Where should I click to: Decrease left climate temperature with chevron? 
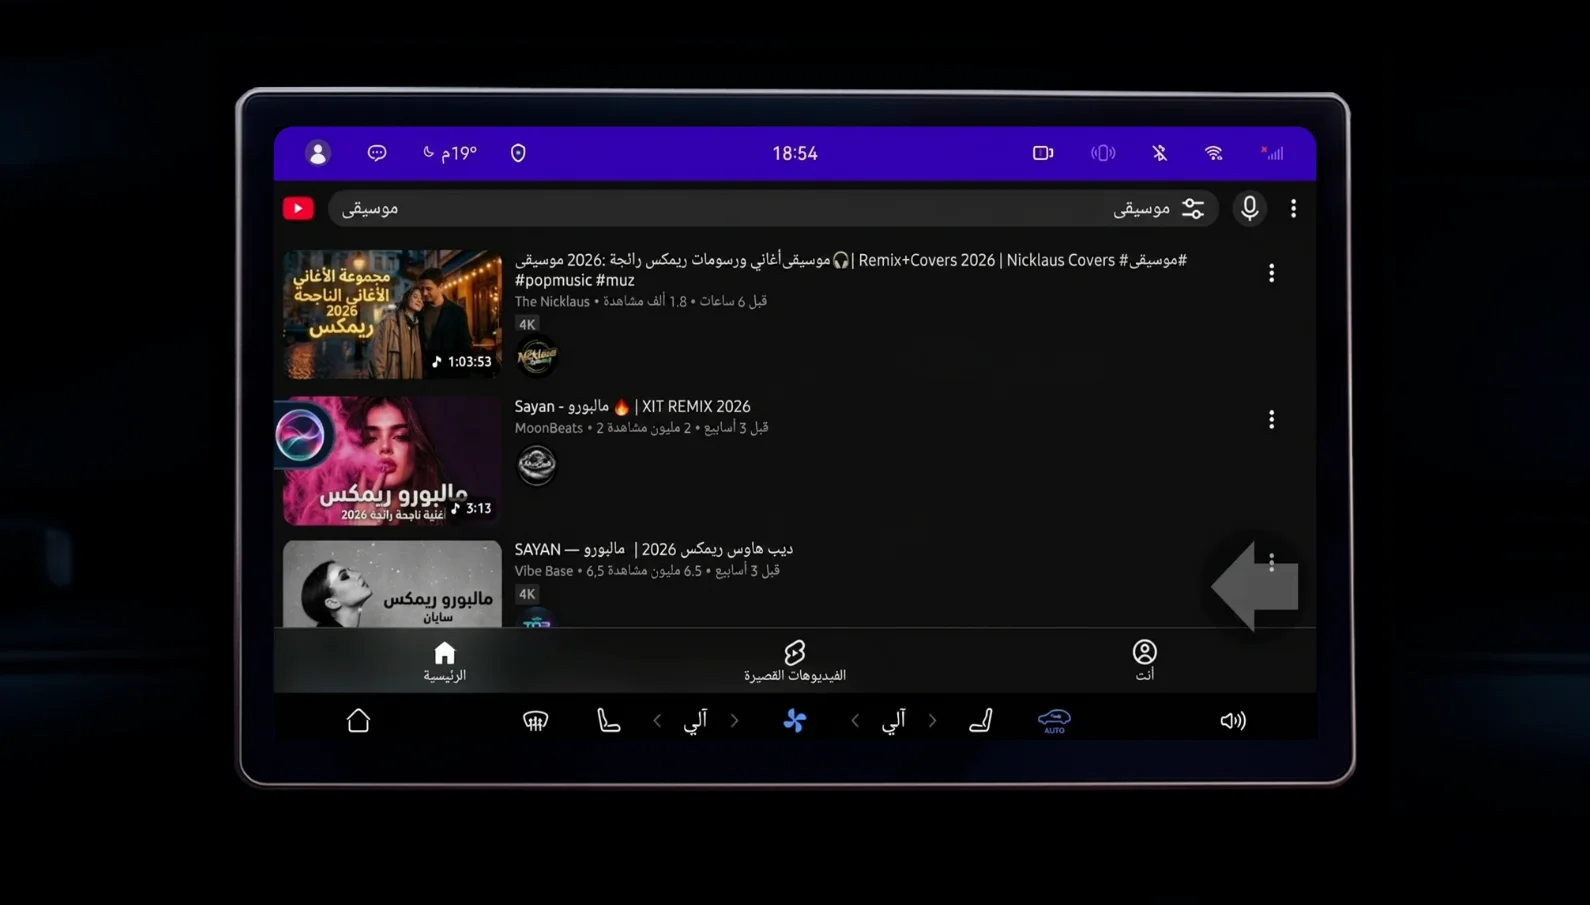pyautogui.click(x=657, y=720)
